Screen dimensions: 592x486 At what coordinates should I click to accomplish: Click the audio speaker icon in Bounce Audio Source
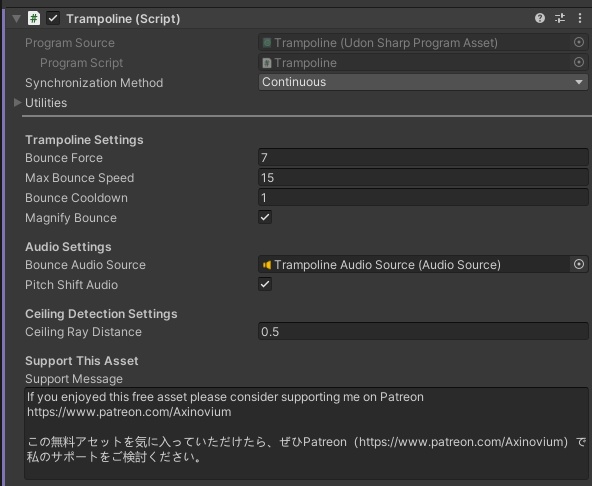(x=267, y=265)
